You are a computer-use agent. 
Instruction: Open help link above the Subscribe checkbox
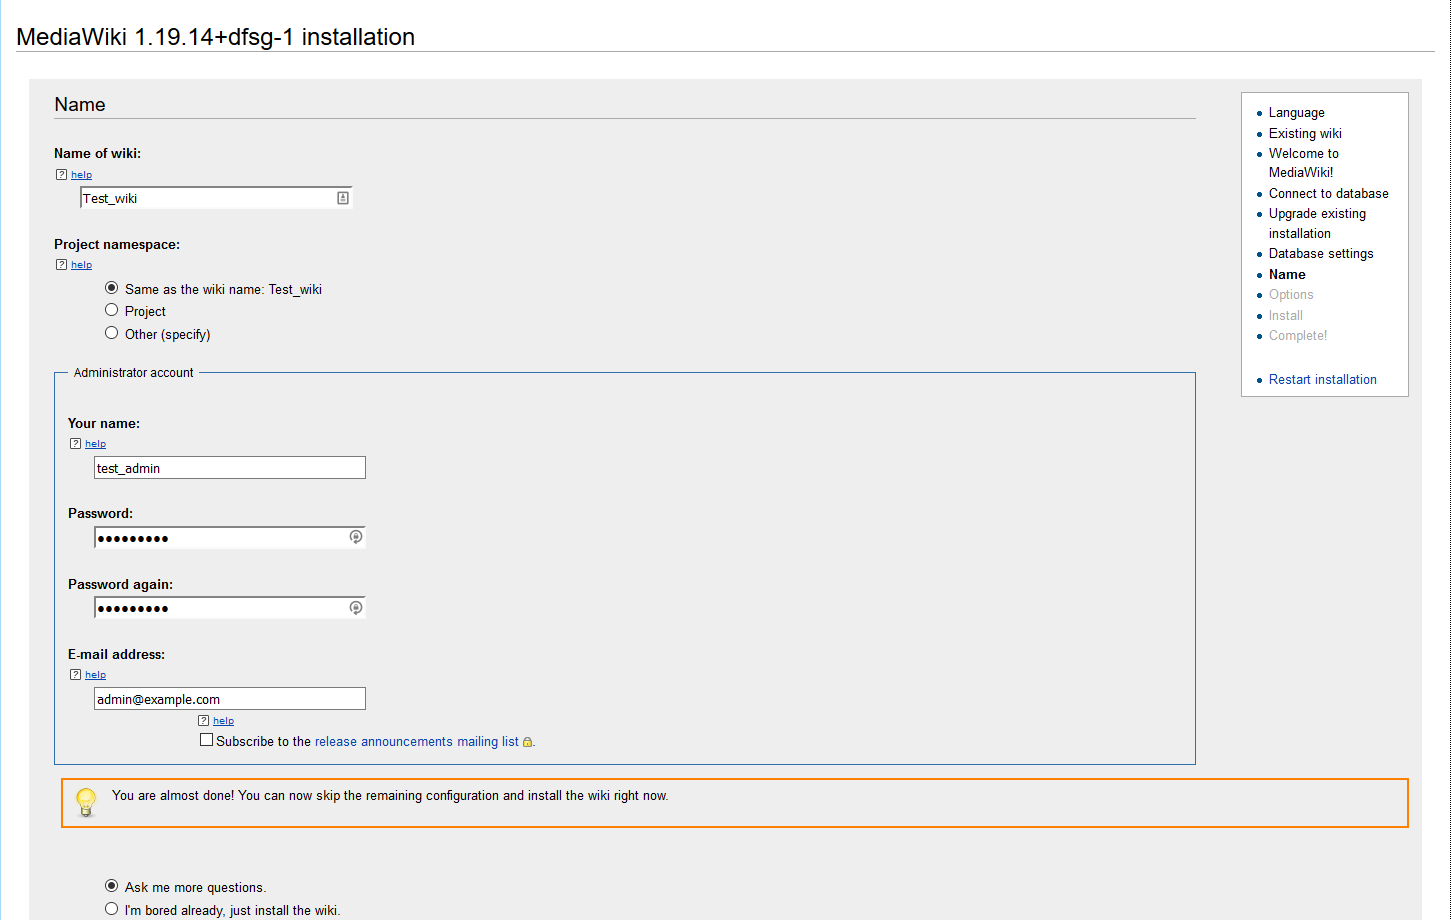223,721
